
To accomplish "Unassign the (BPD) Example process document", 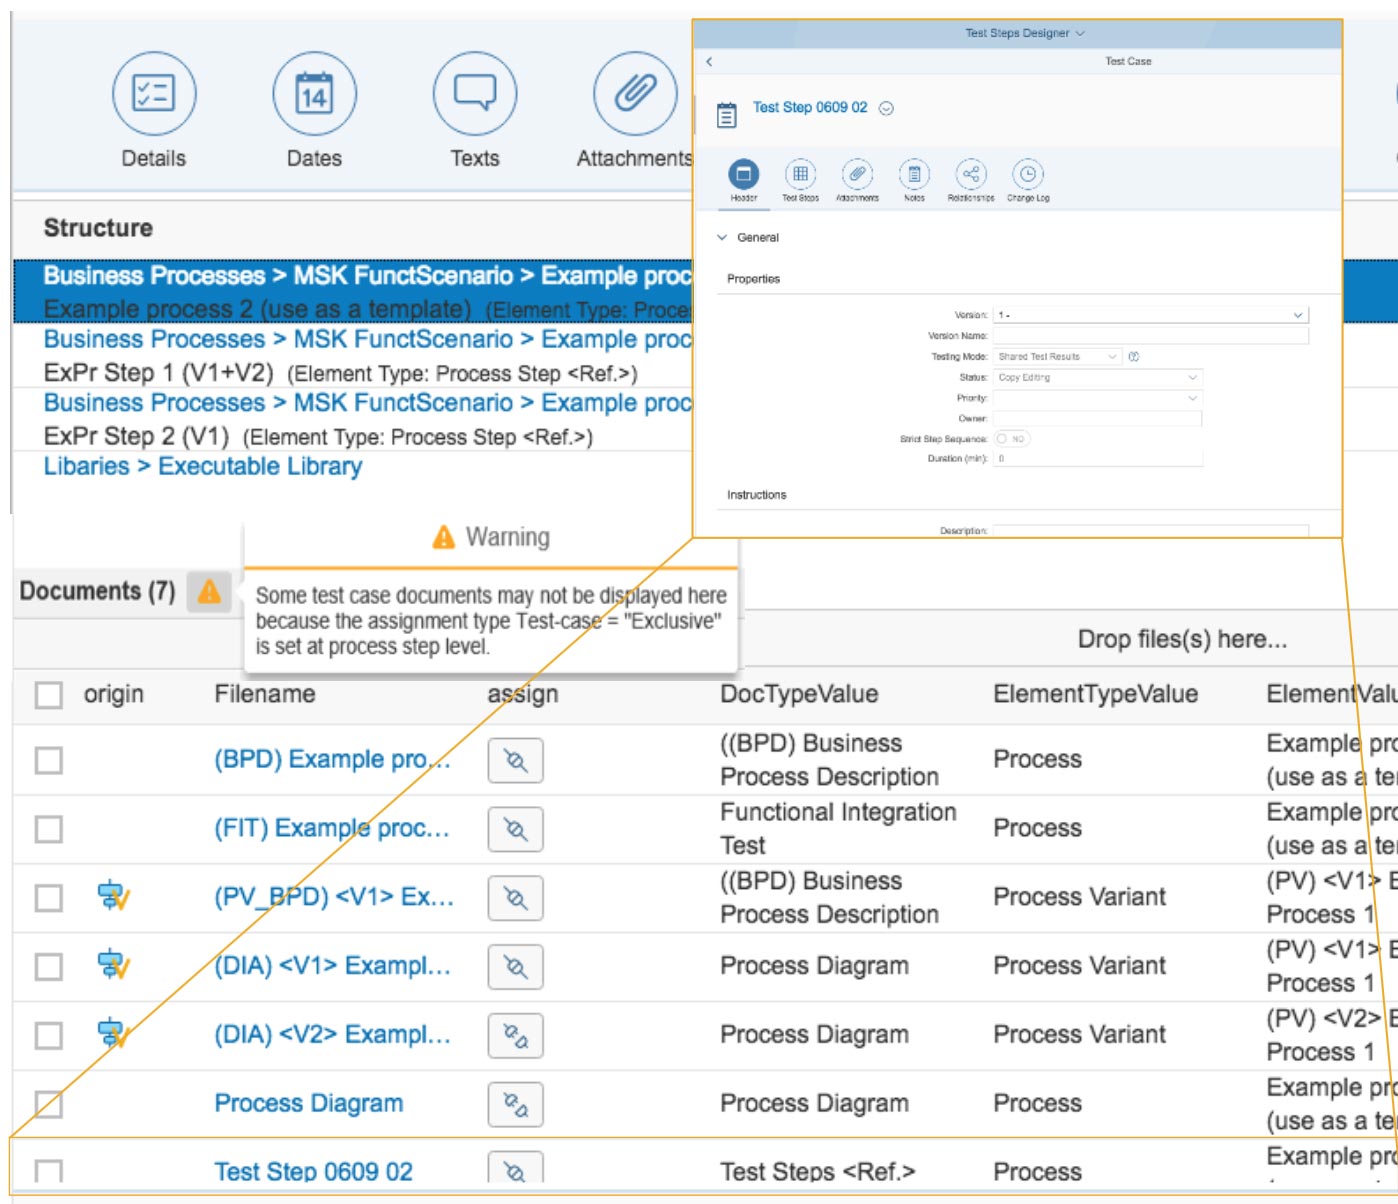I will 515,761.
